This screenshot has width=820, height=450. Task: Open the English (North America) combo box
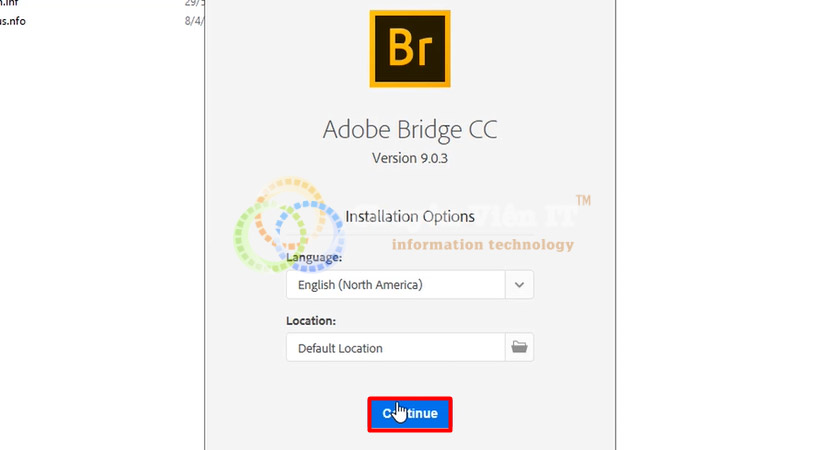point(396,285)
